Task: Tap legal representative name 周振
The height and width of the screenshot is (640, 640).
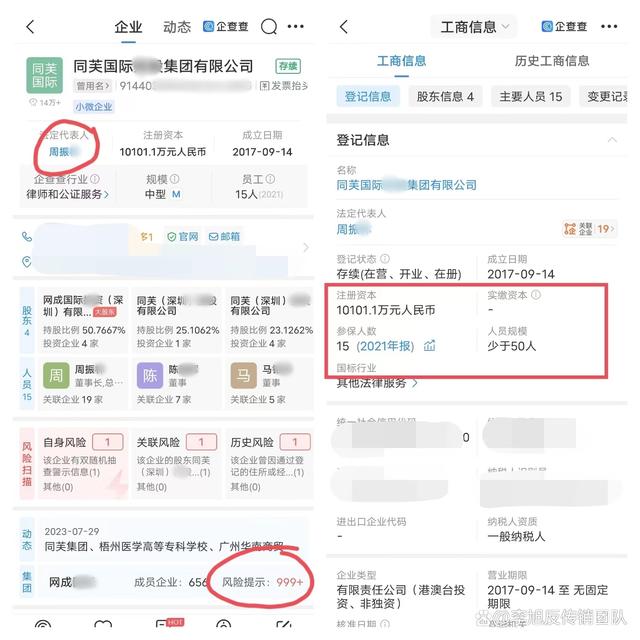Action: point(64,152)
